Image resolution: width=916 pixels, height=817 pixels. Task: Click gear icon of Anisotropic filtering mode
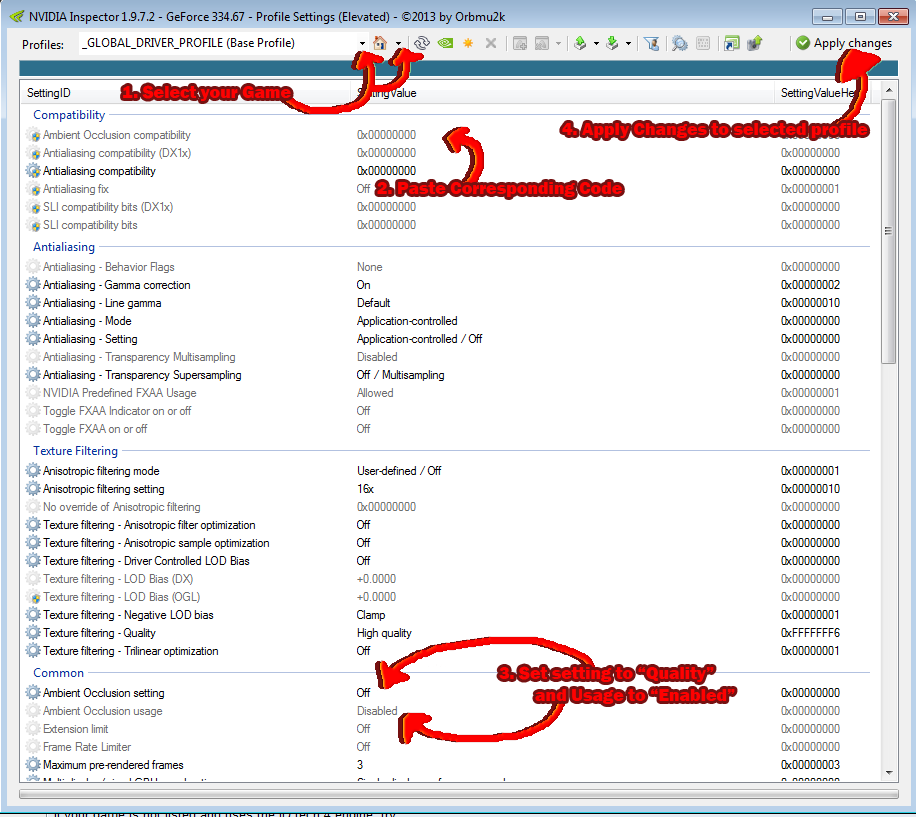coord(33,470)
